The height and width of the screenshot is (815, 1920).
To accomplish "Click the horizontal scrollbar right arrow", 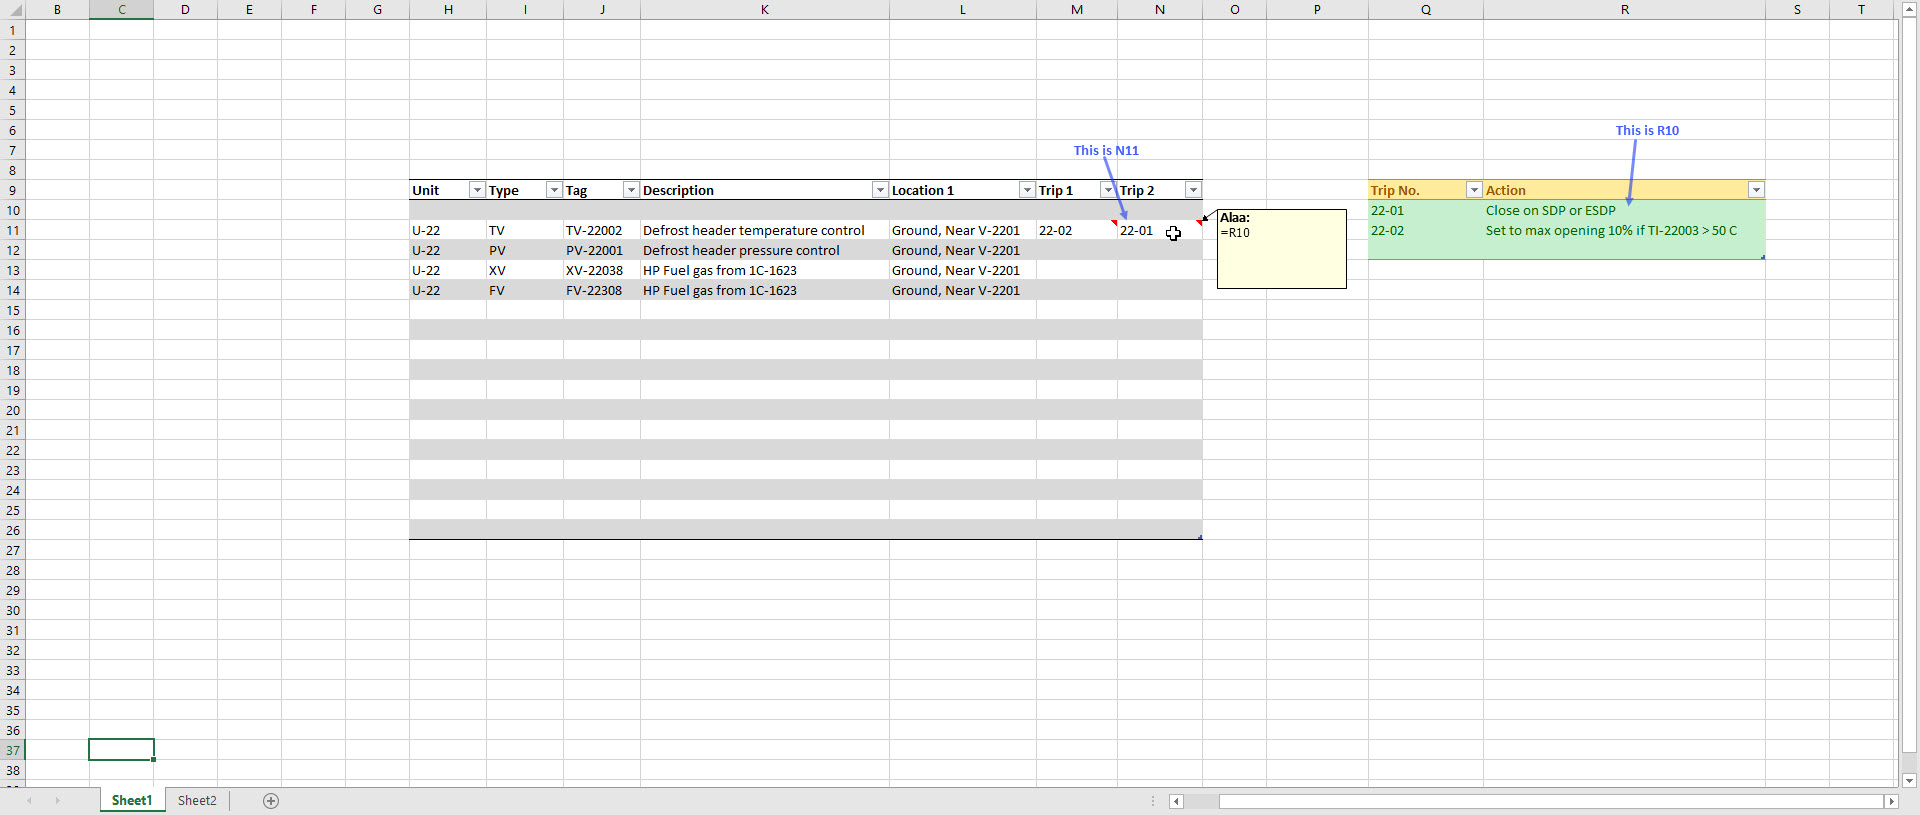I will pyautogui.click(x=1891, y=801).
